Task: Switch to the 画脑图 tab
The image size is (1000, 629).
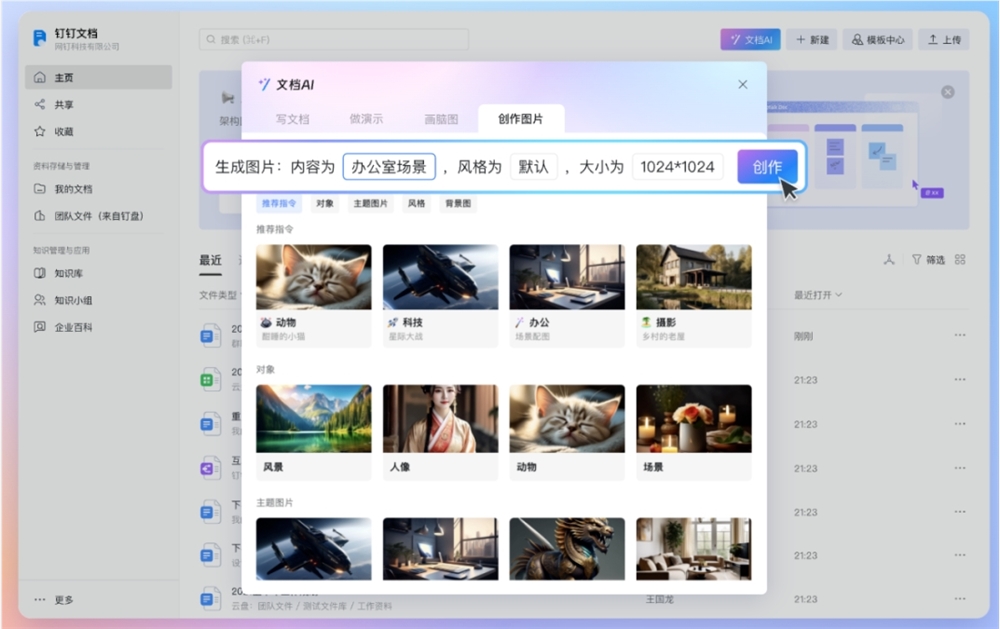Action: click(x=440, y=118)
